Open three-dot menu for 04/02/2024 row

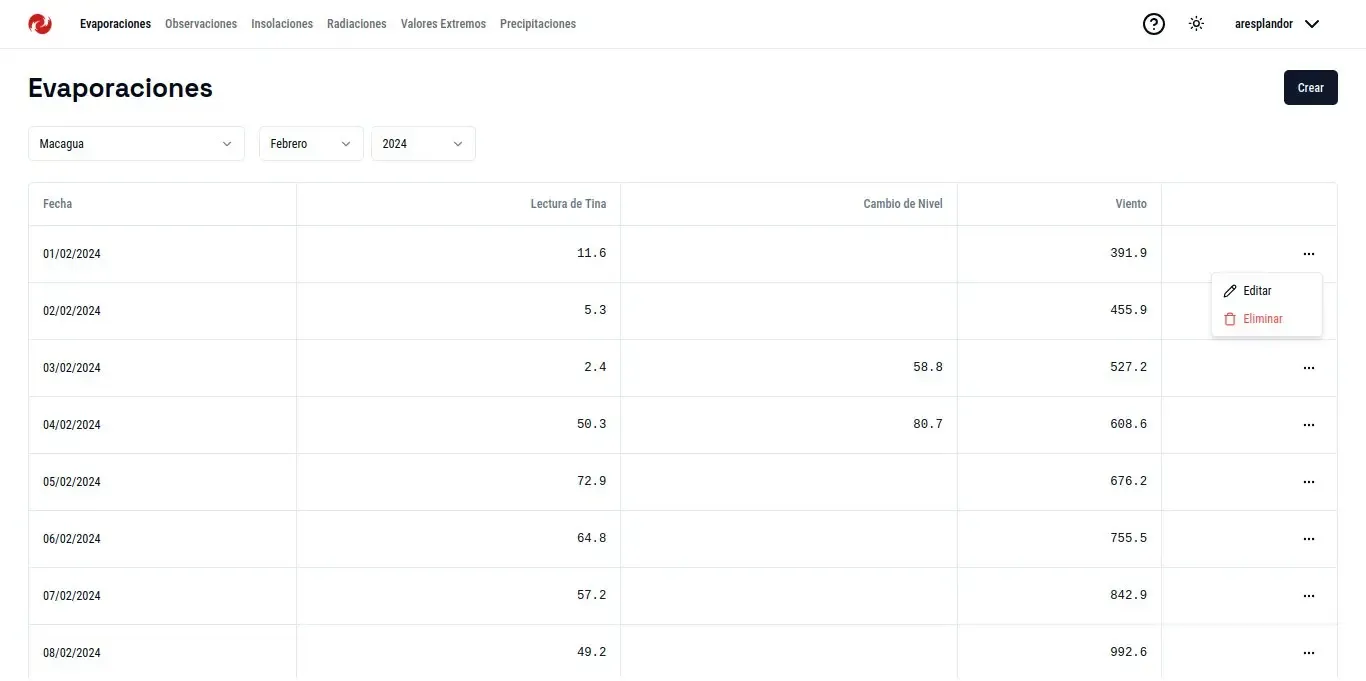click(1308, 425)
